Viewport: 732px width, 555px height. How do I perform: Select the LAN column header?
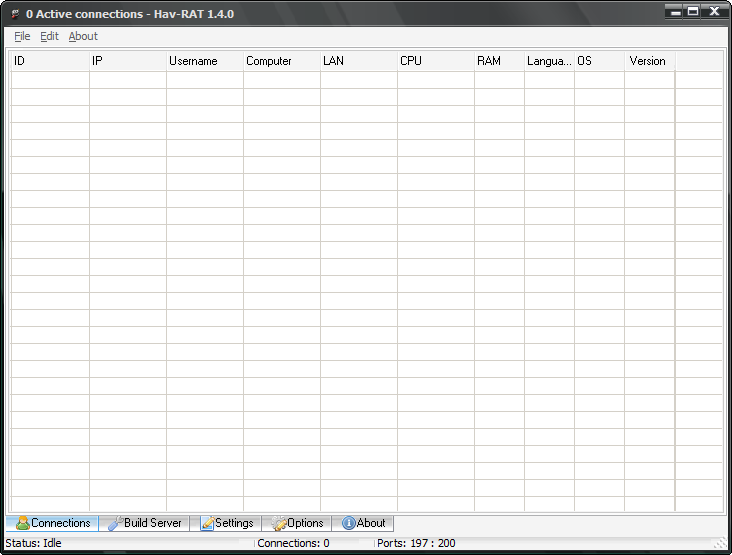[x=358, y=61]
